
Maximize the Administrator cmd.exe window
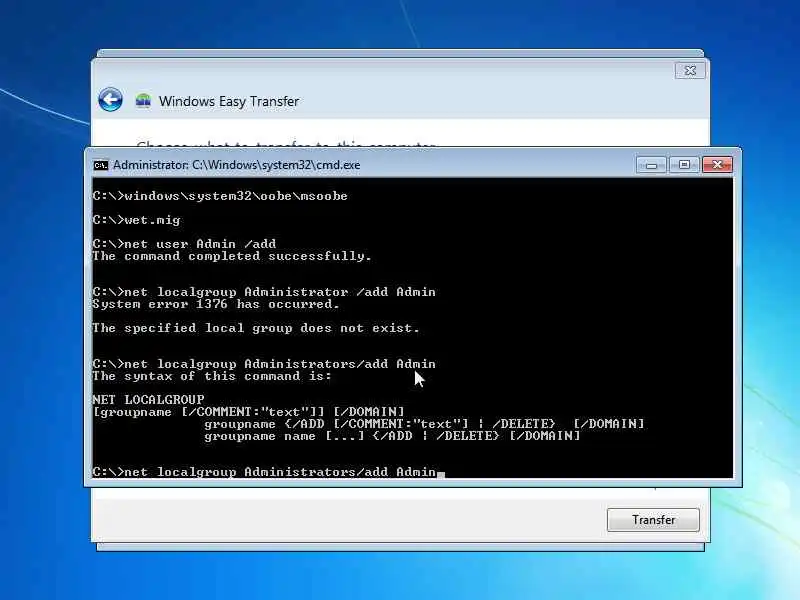[684, 165]
